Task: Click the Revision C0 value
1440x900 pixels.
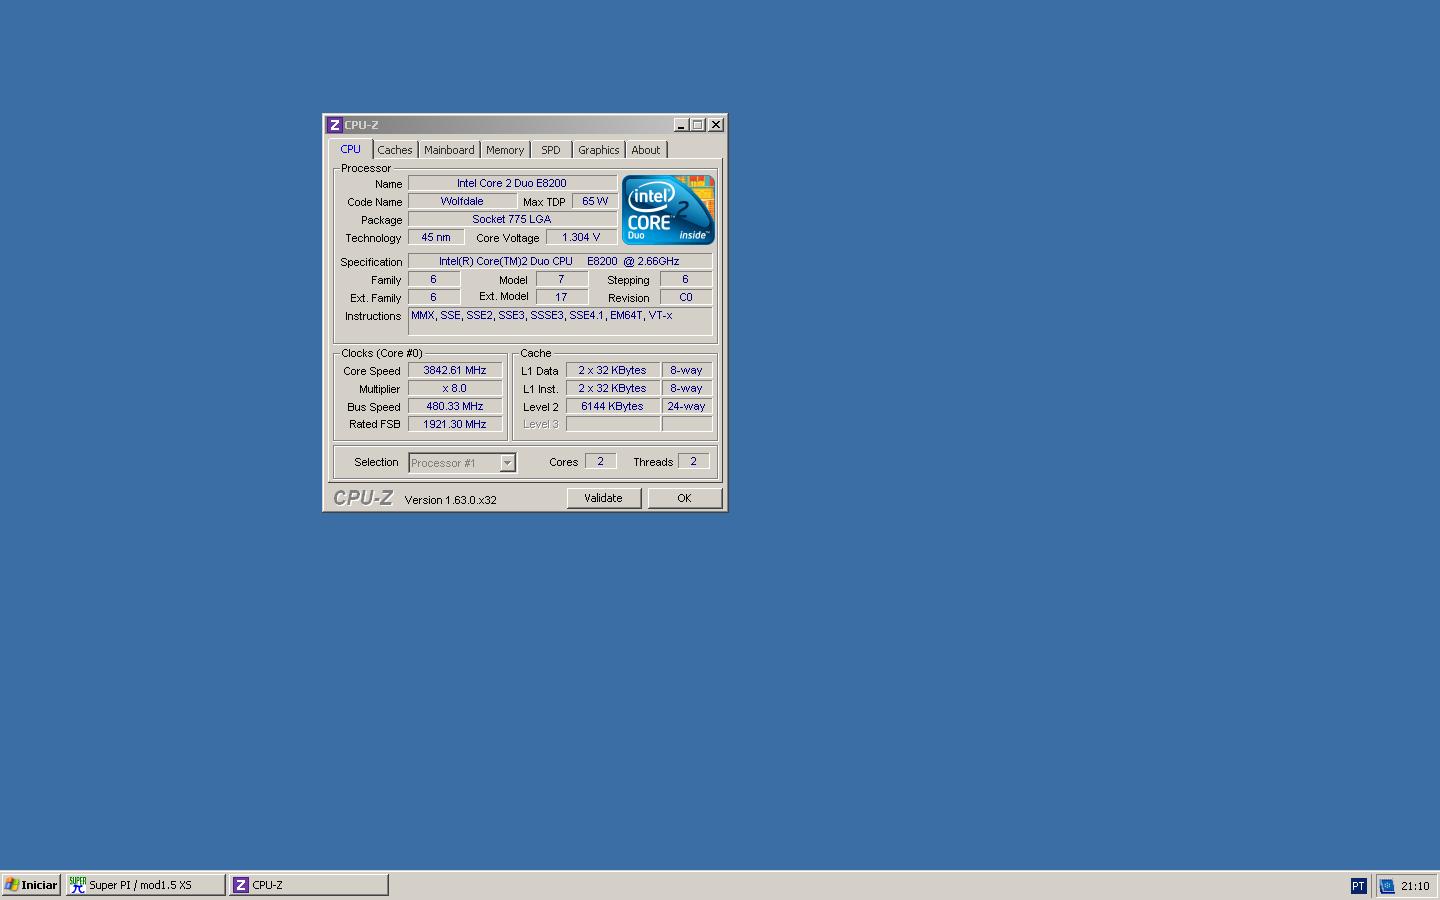Action: coord(686,297)
